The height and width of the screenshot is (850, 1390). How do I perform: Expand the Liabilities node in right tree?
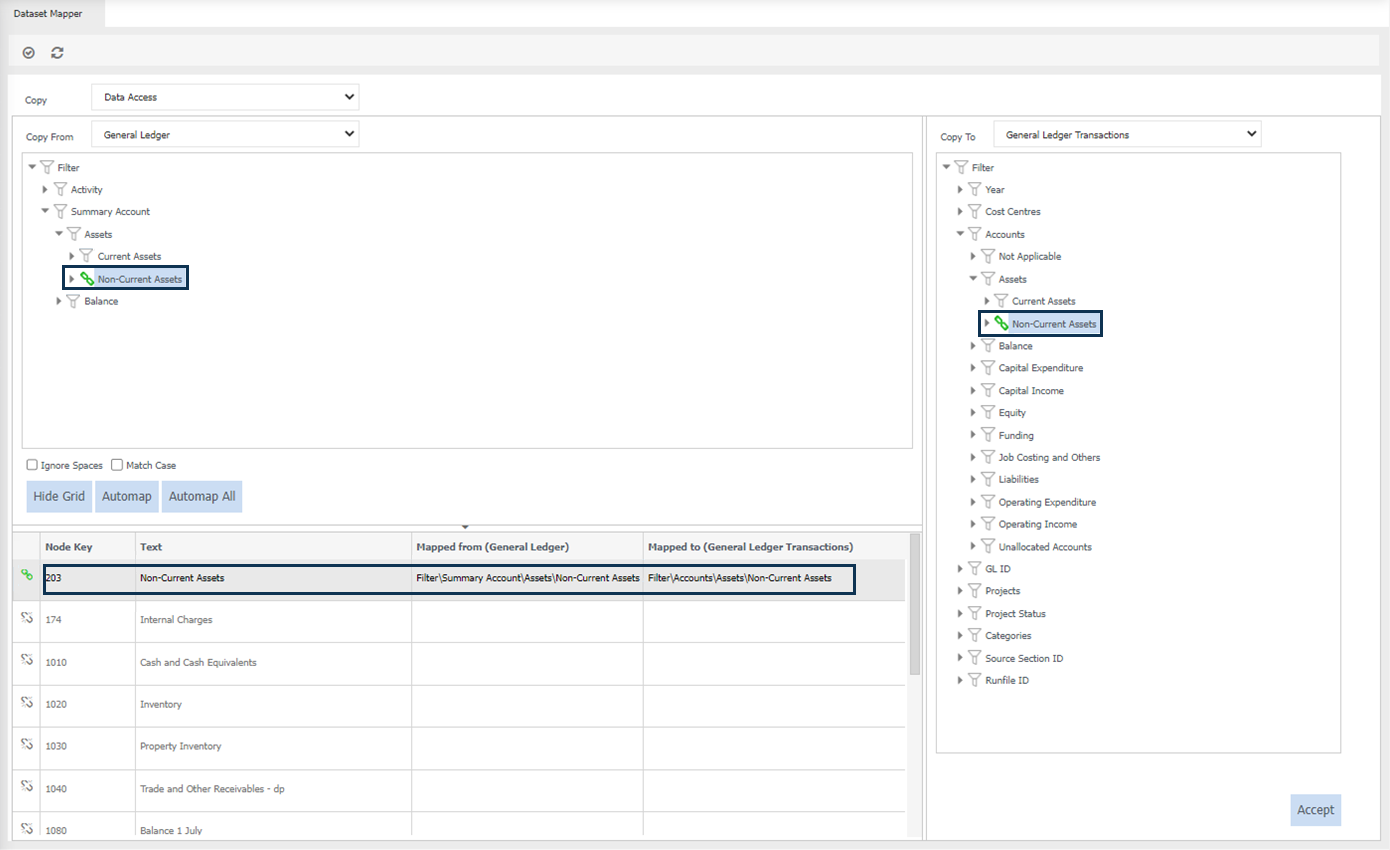[x=973, y=480]
